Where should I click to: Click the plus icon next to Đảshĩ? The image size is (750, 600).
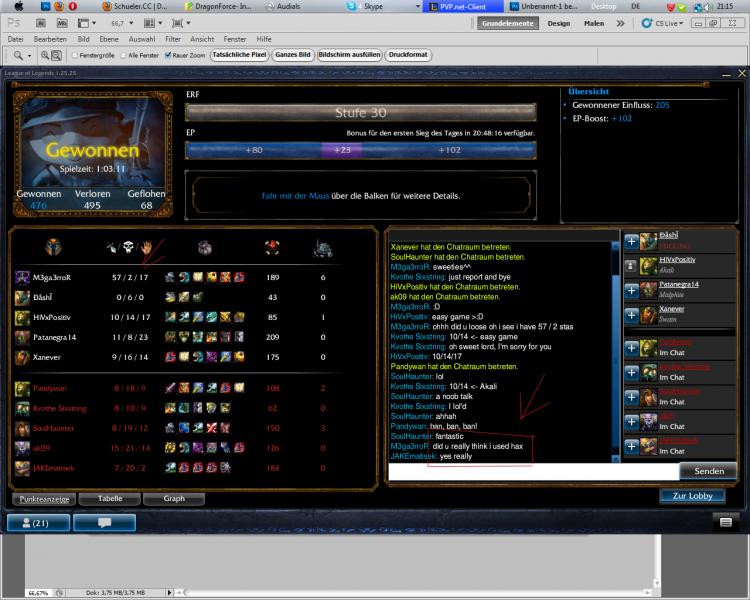click(631, 241)
